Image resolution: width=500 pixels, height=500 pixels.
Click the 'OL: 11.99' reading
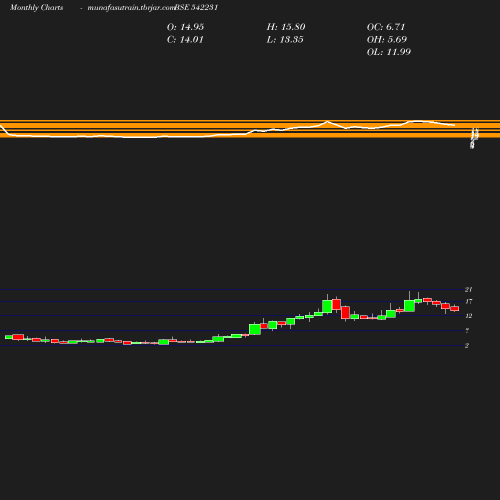point(389,52)
